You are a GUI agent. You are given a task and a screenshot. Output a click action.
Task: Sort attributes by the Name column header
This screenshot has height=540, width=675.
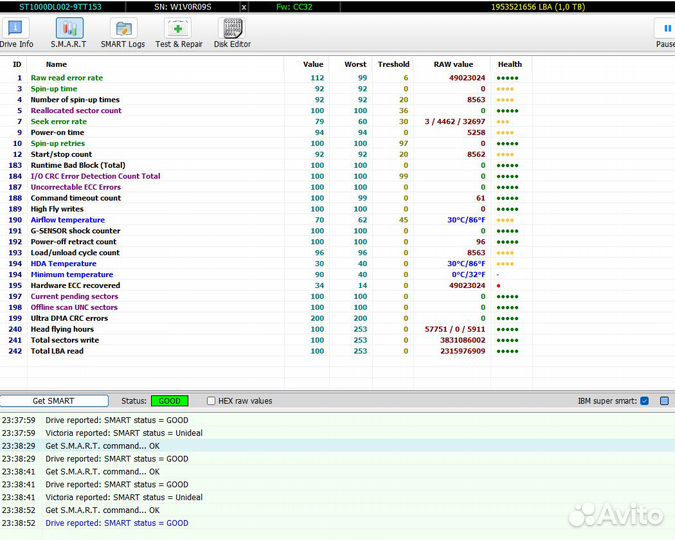(x=57, y=64)
